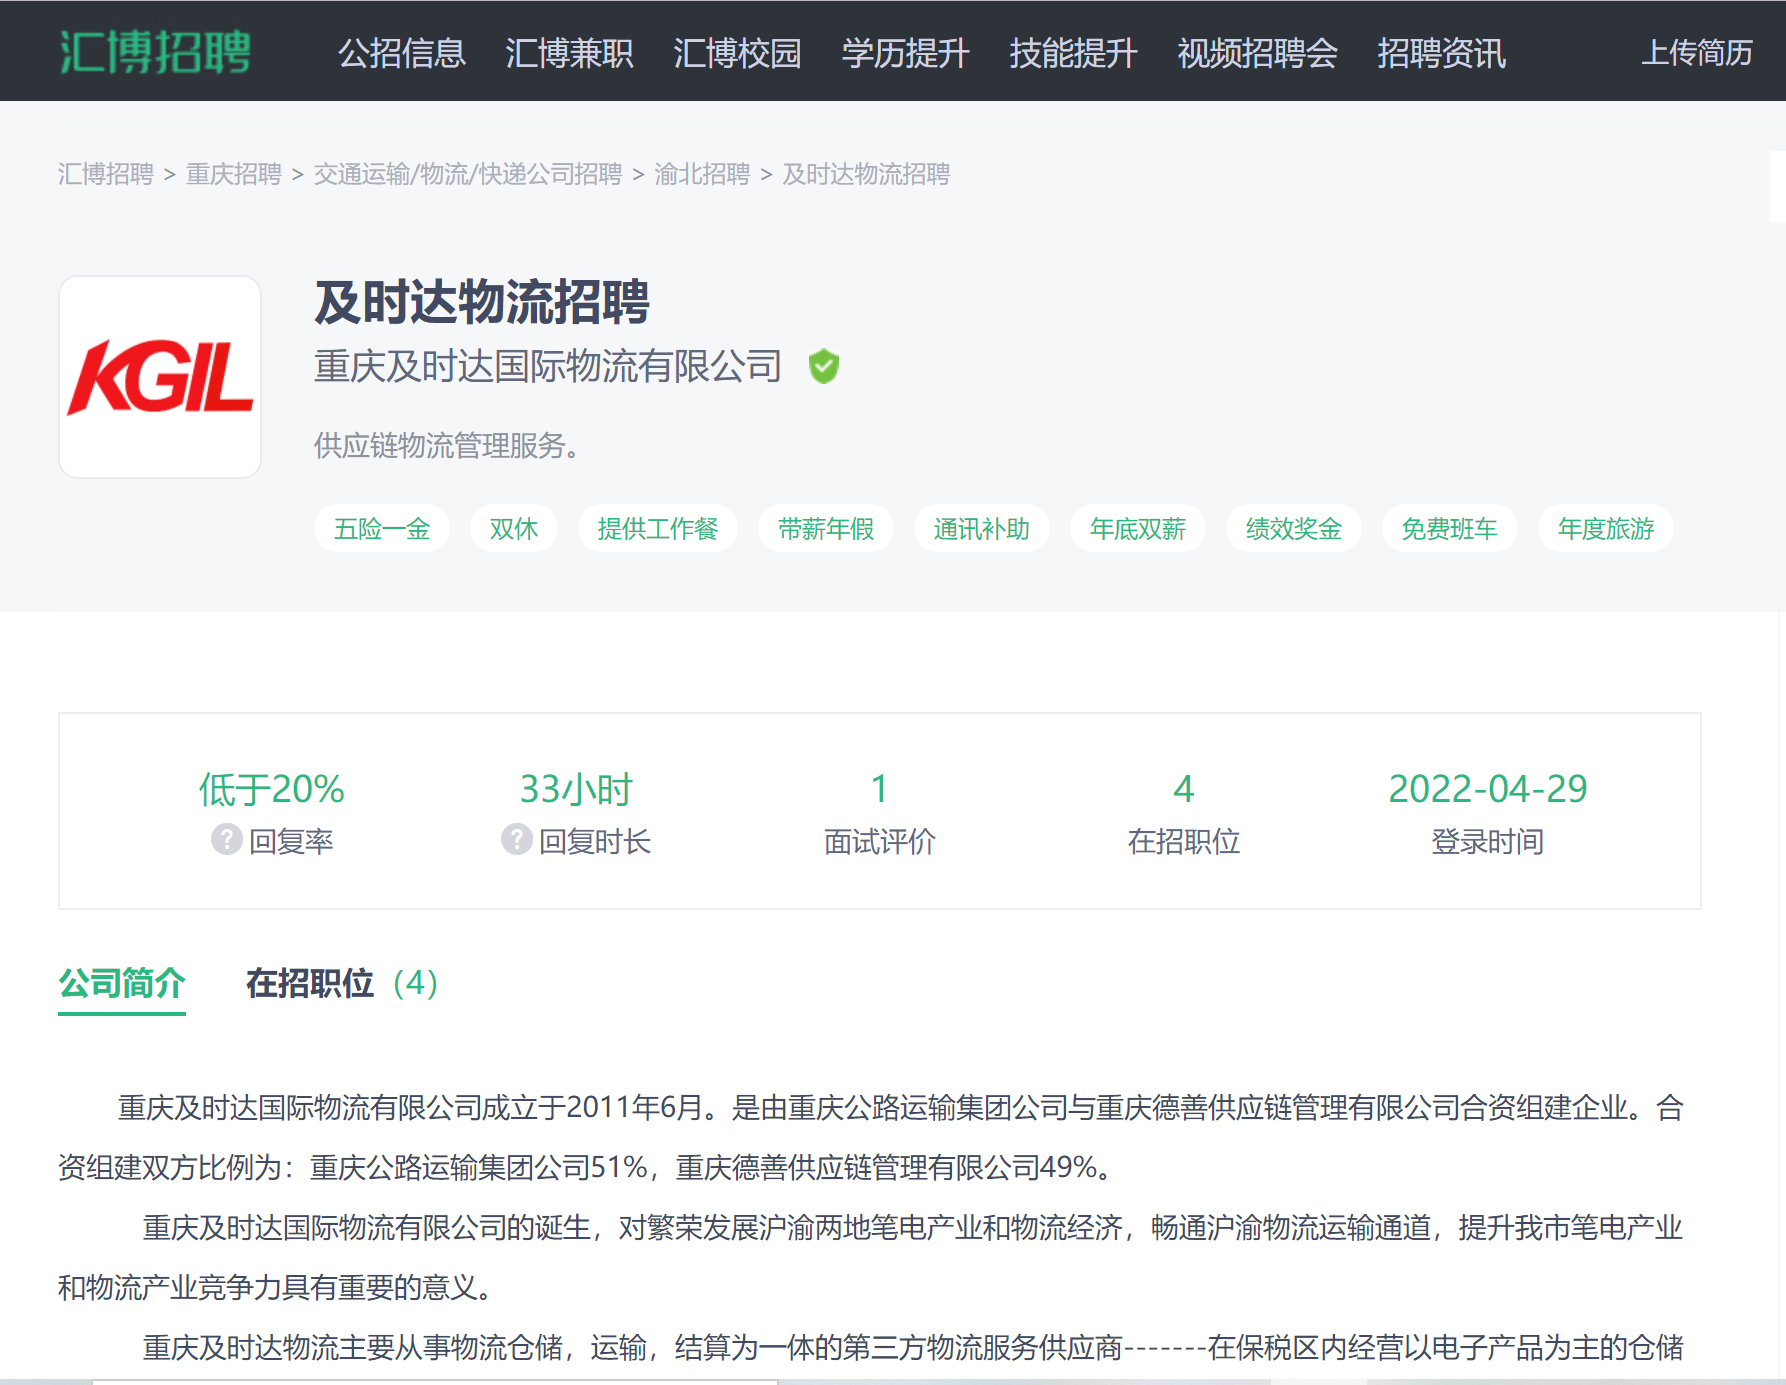Viewport: 1786px width, 1385px height.
Task: Click the question mark icon beside 回复时长
Action: tap(517, 839)
